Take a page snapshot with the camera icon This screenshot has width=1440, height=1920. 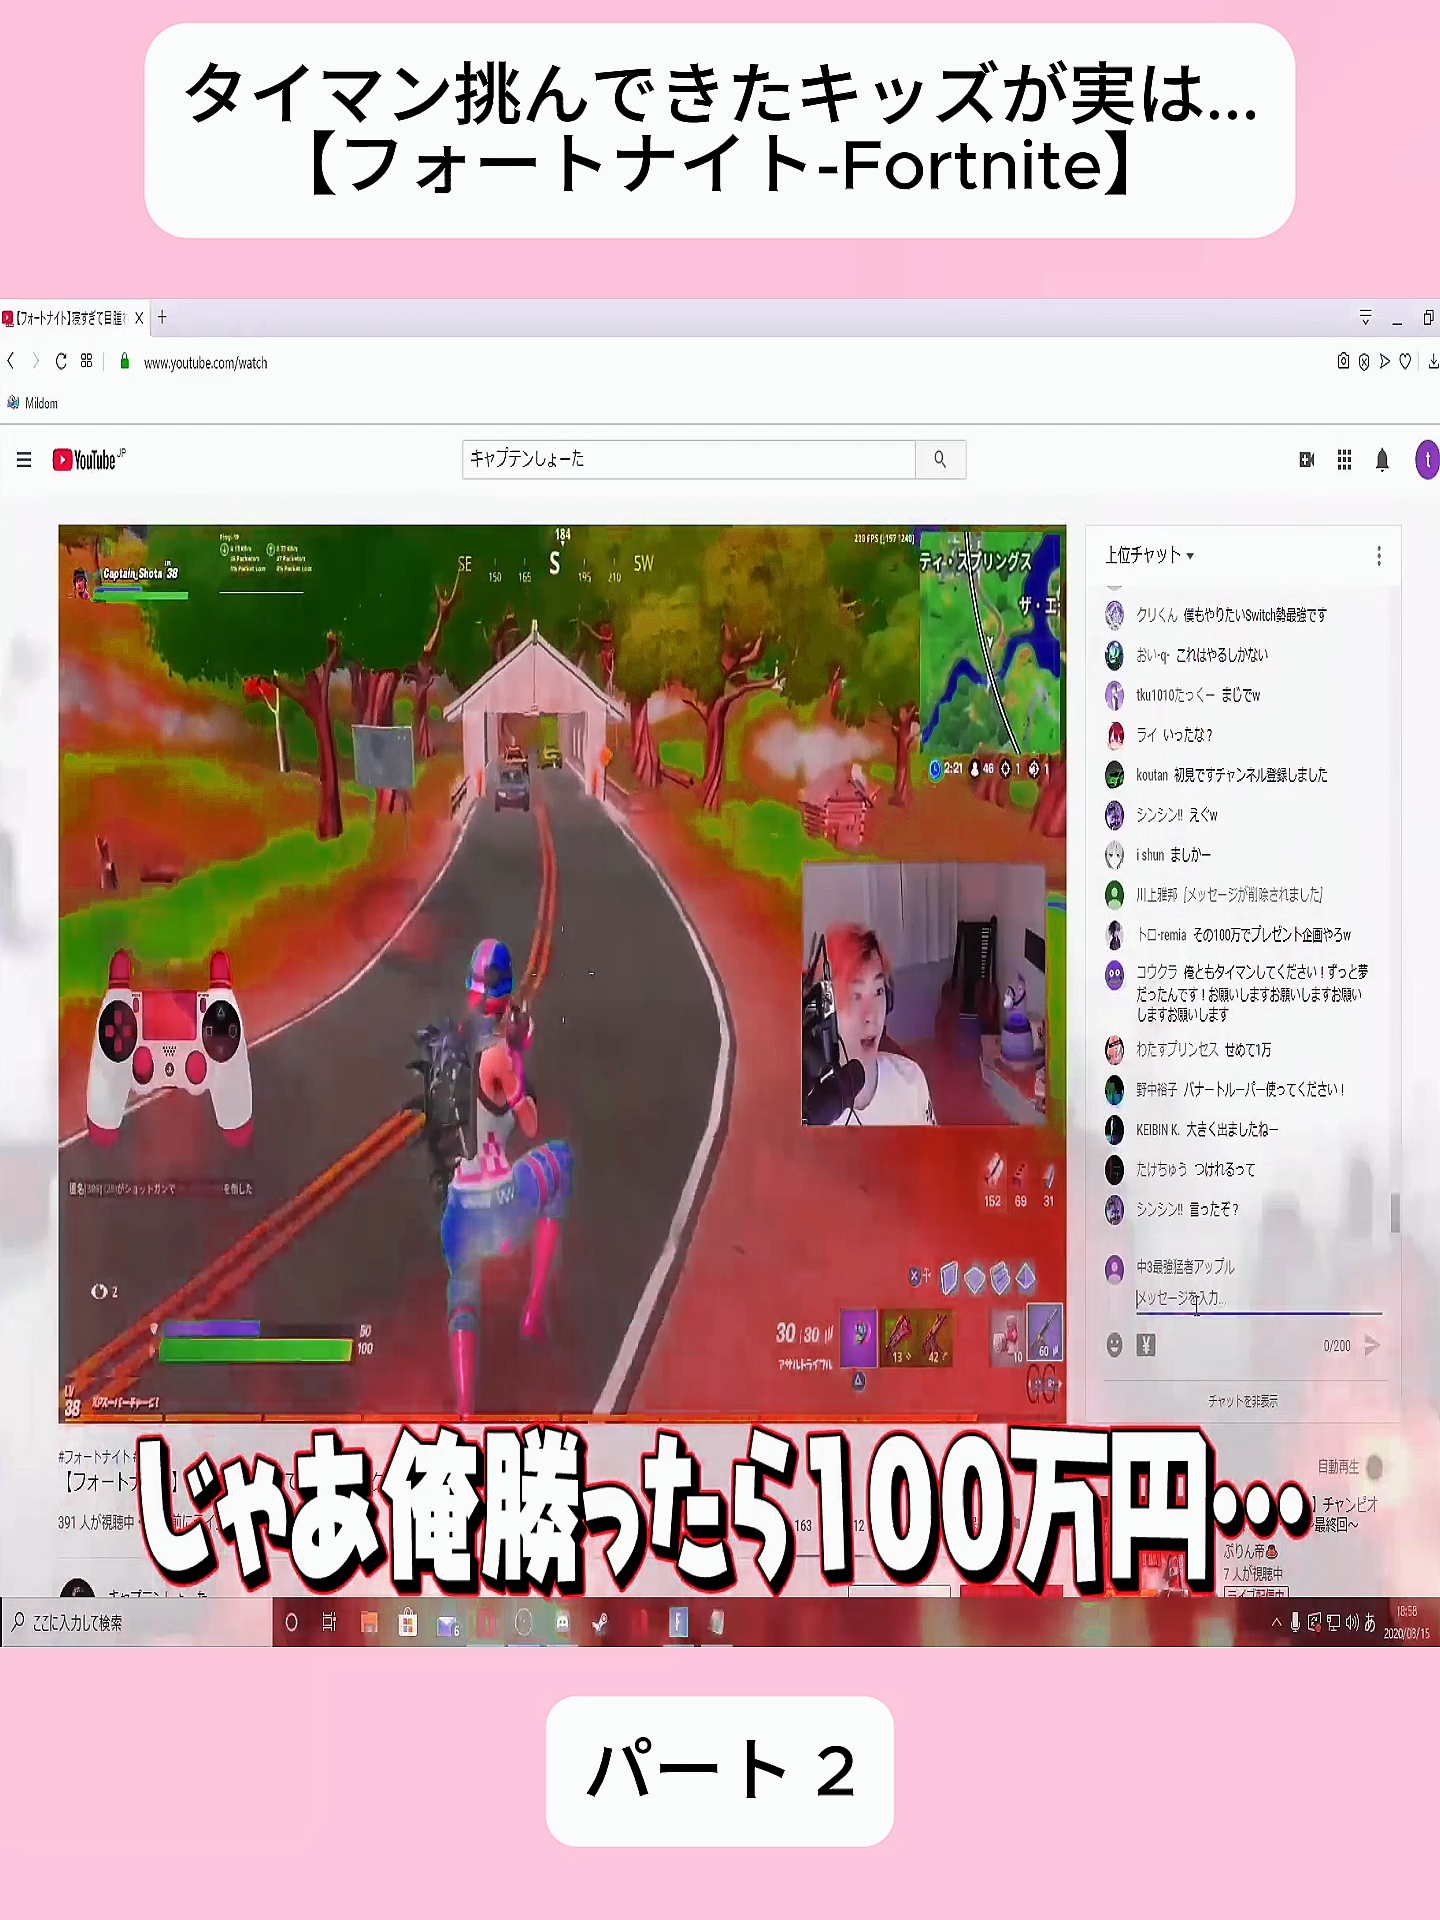[1343, 361]
